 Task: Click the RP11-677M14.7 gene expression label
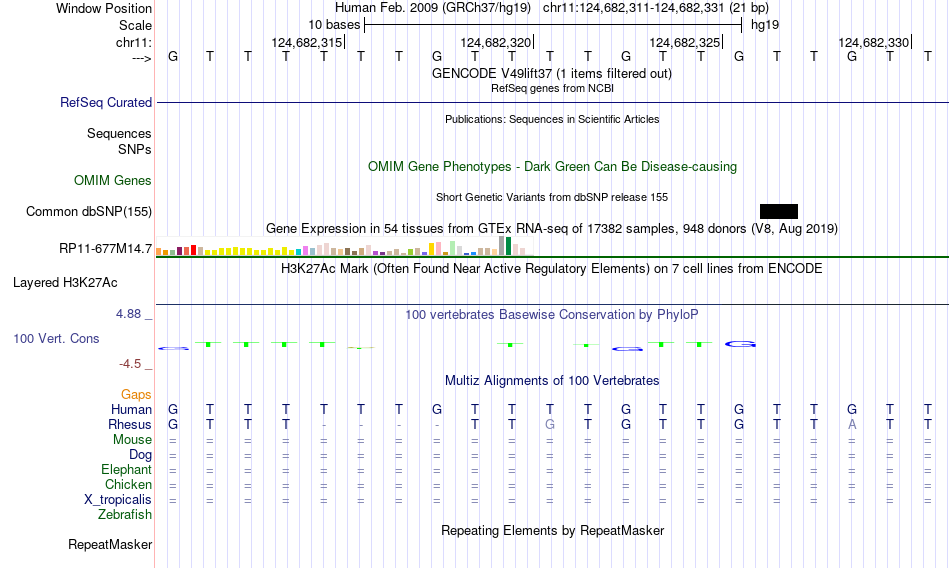point(105,249)
